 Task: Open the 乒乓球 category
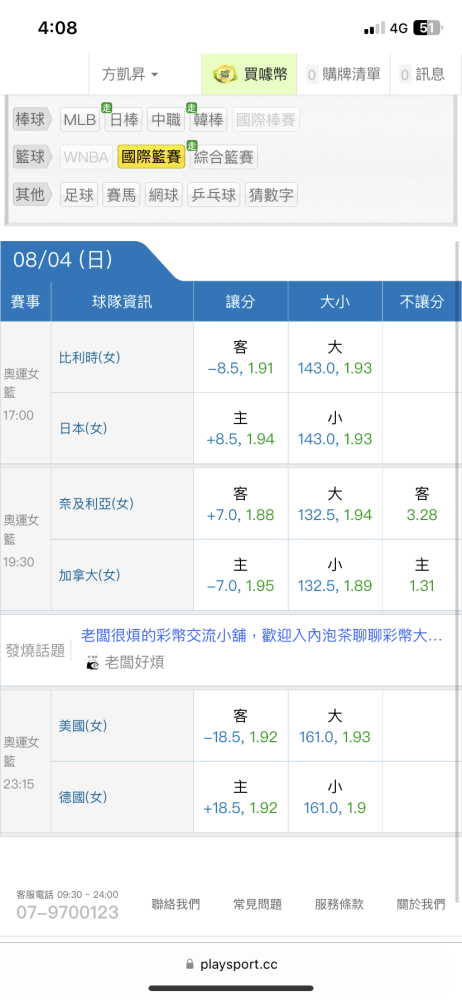click(x=214, y=195)
